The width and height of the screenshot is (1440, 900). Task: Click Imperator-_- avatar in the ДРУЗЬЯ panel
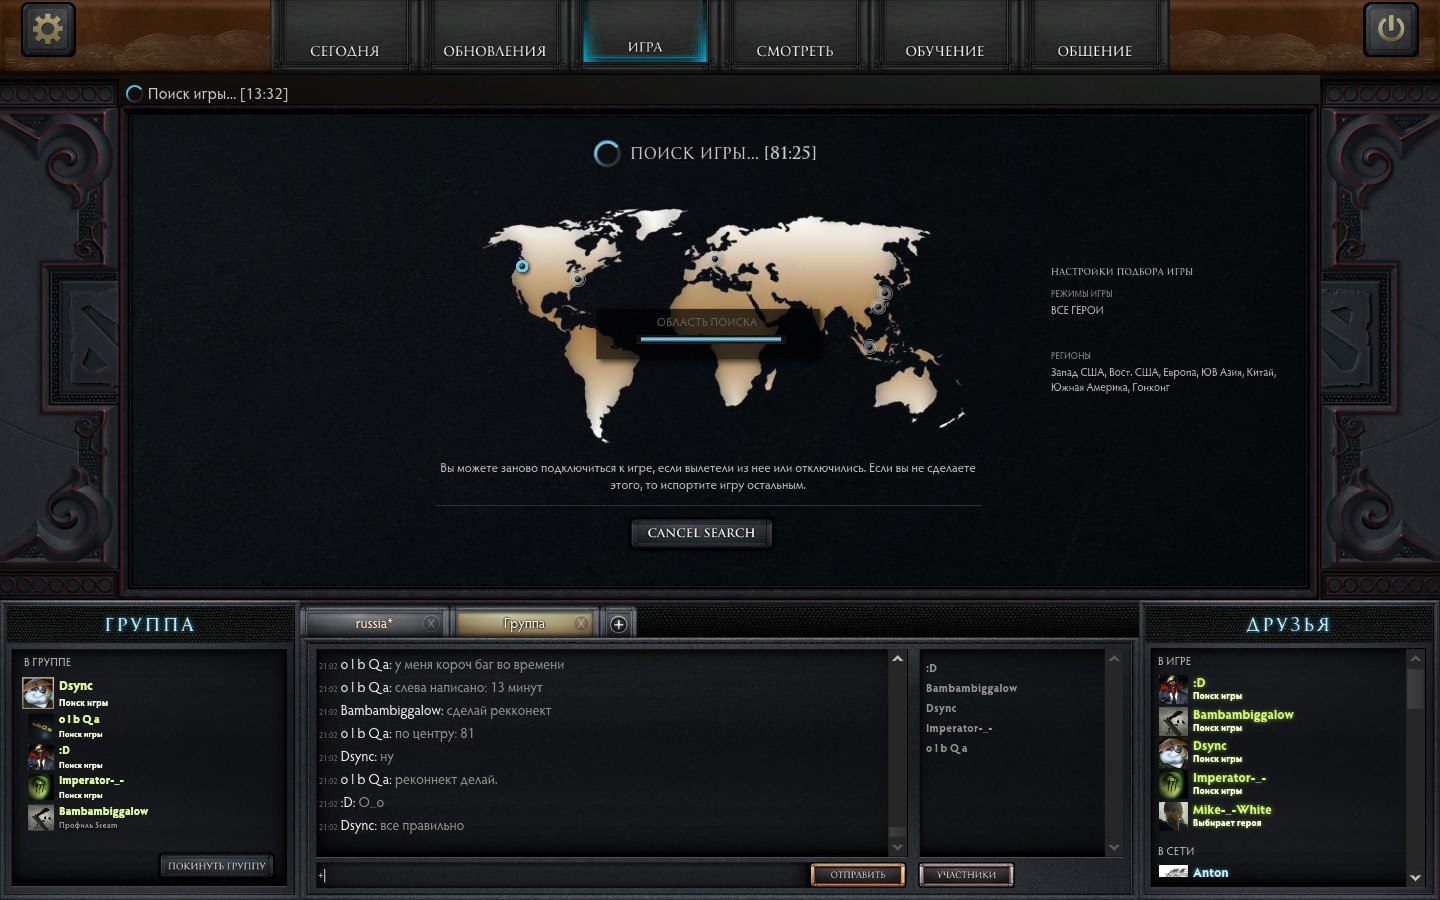tap(1172, 784)
